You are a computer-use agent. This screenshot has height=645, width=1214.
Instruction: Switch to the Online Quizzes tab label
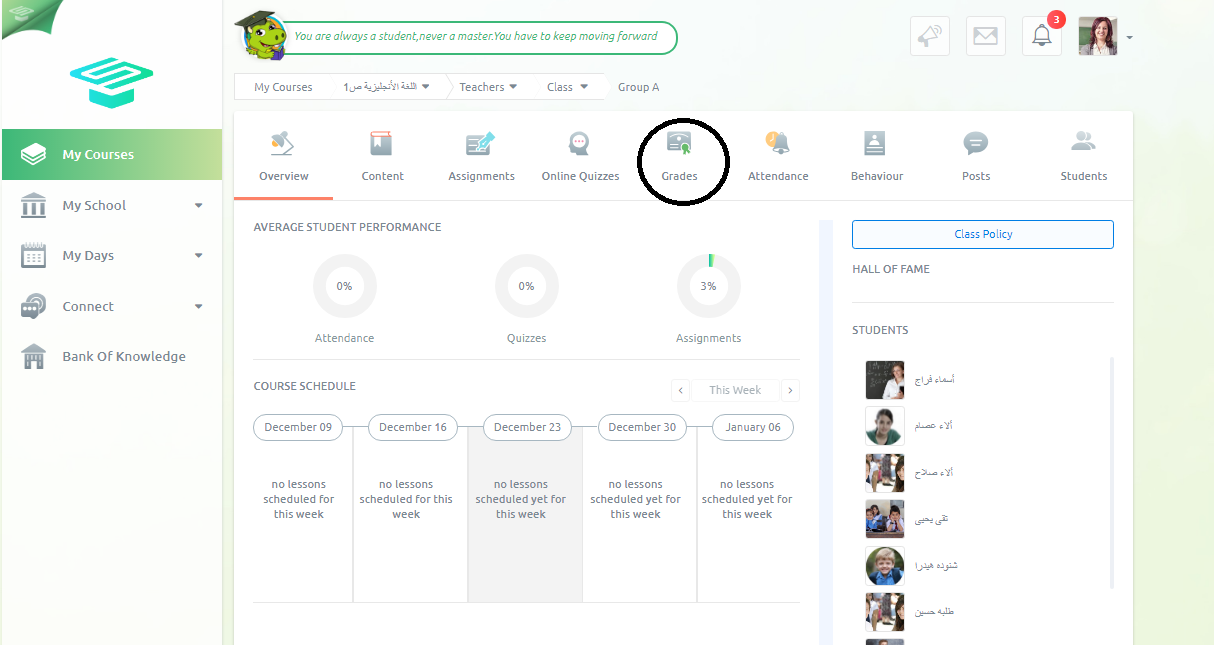(580, 176)
